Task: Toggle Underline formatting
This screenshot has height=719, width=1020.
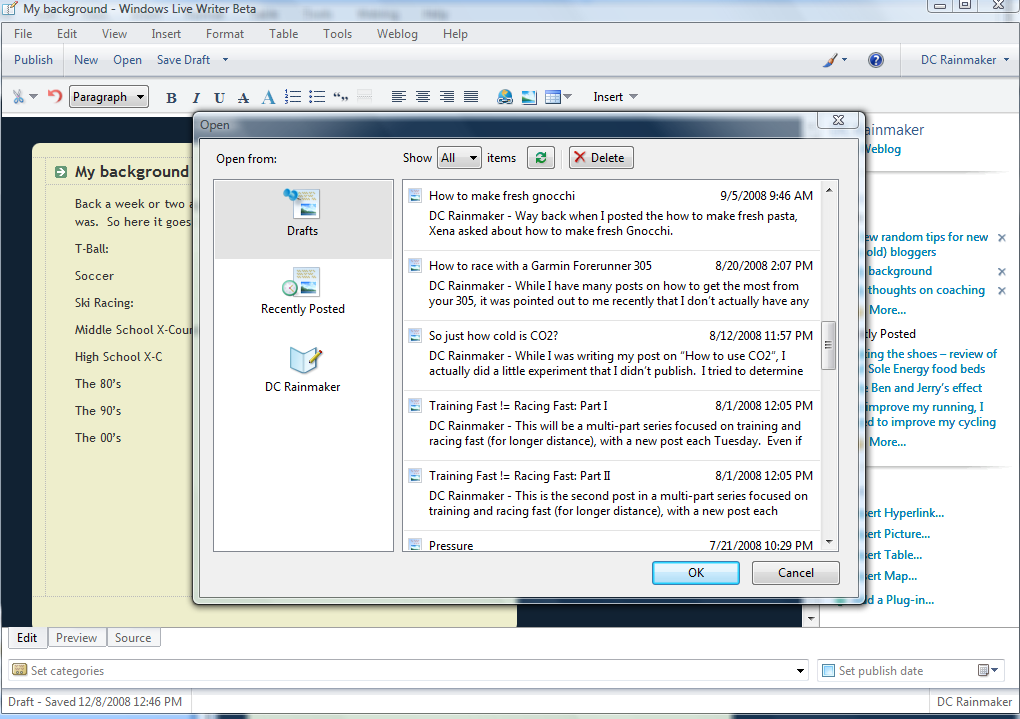Action: point(219,98)
